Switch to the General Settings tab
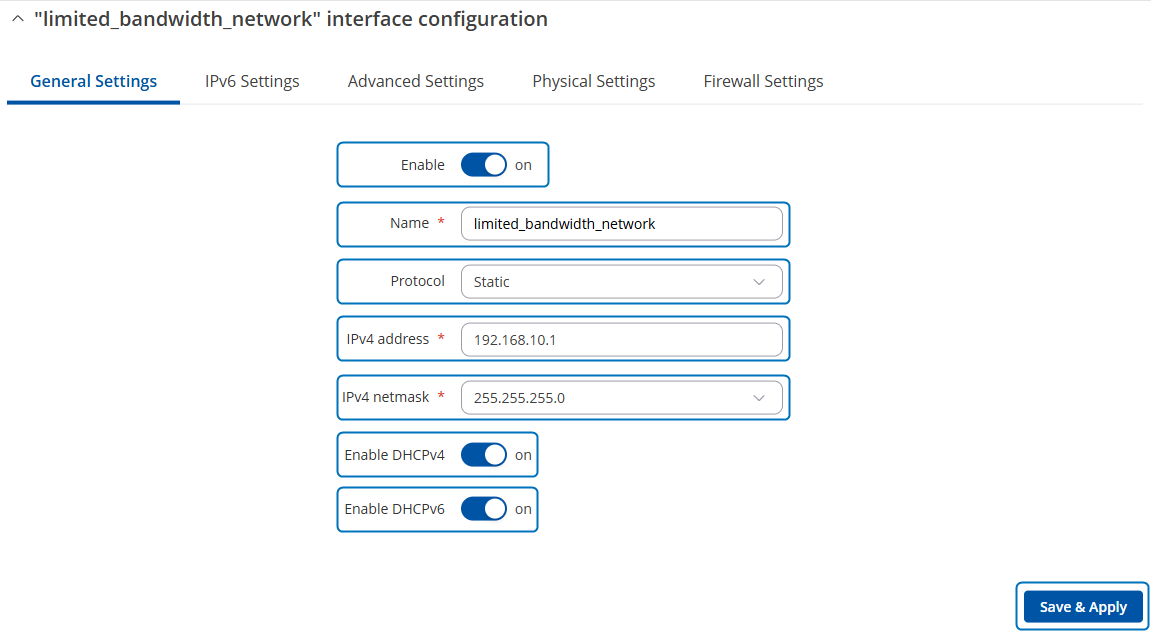 click(93, 81)
